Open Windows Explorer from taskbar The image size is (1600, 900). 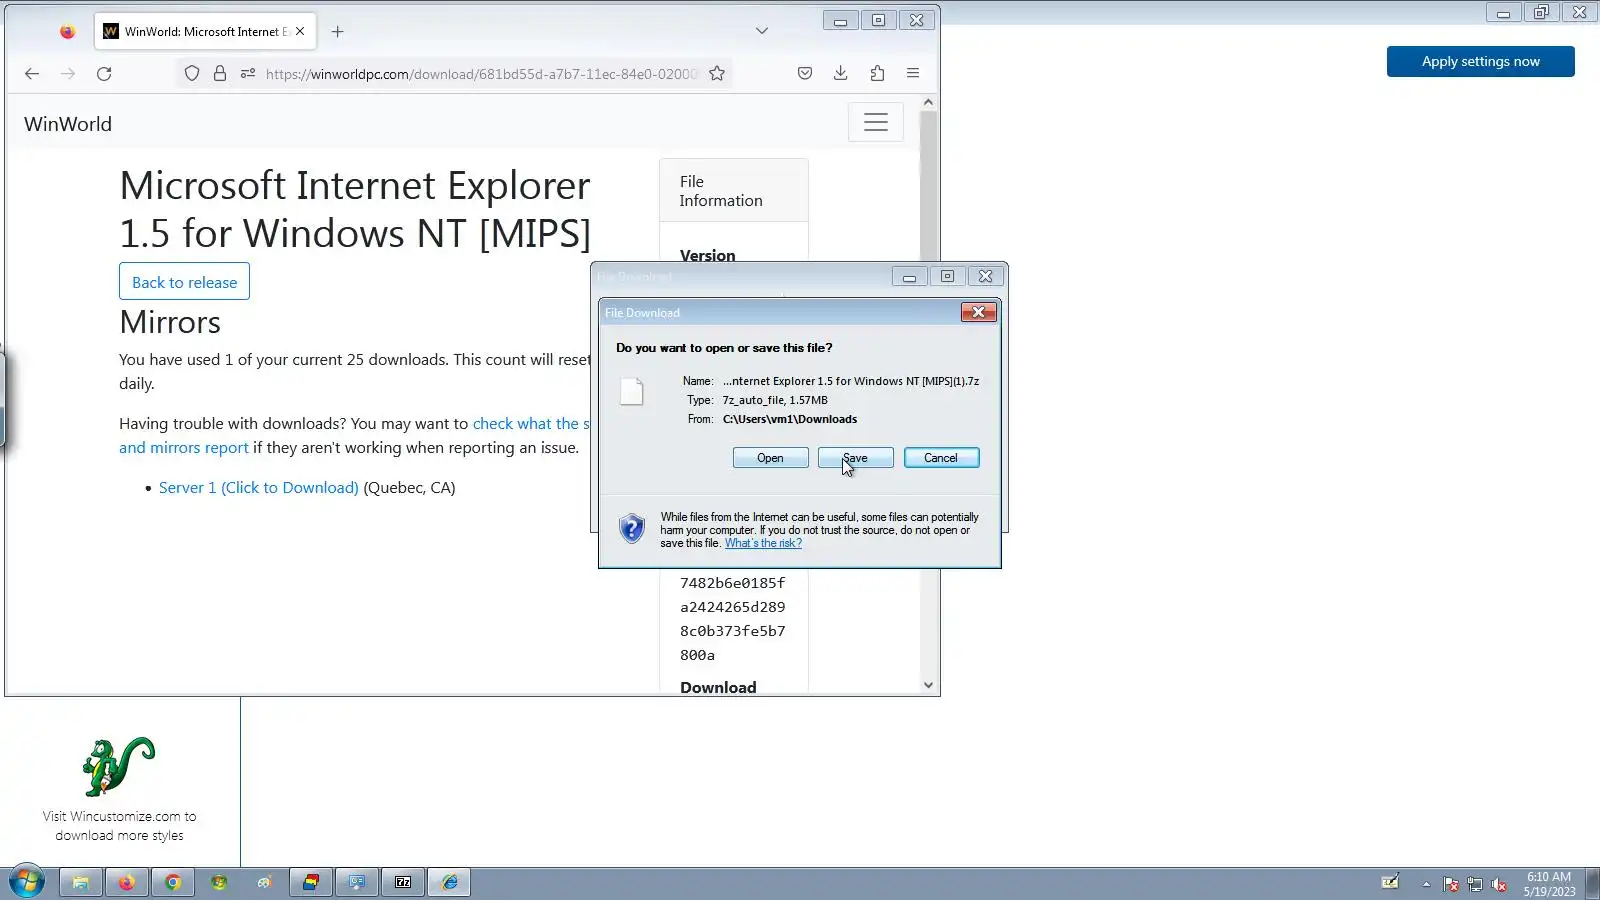pos(81,882)
